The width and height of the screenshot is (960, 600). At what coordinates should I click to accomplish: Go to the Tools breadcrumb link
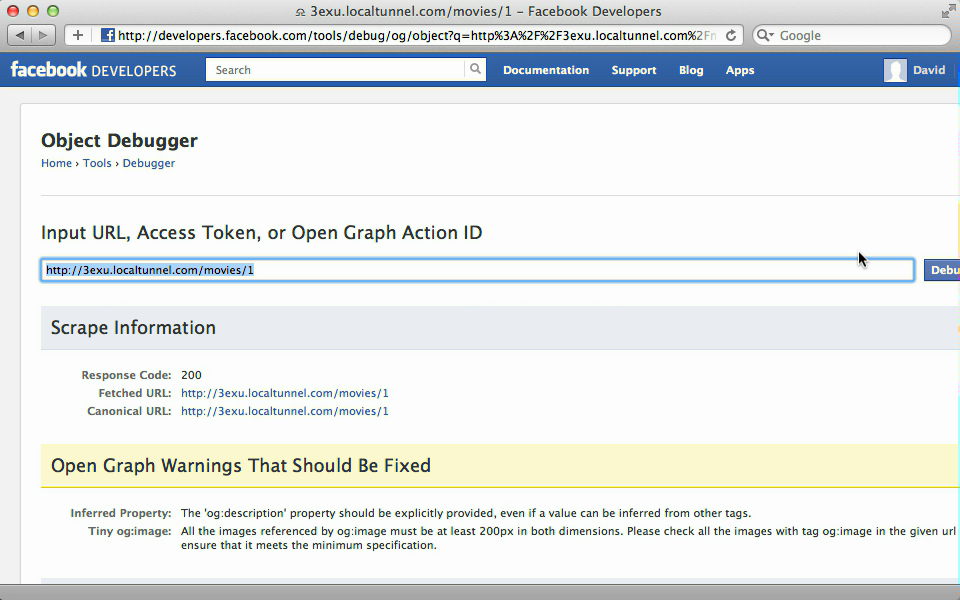97,163
